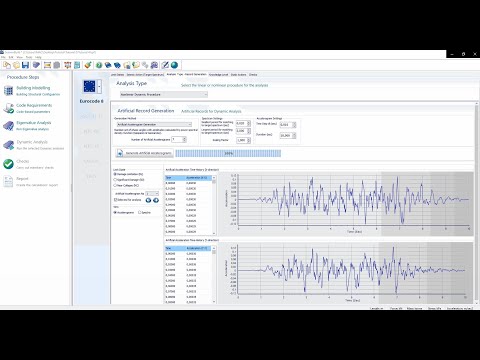The image size is (480, 360).
Task: Switch to the Knowledge Level tab
Action: pos(218,75)
